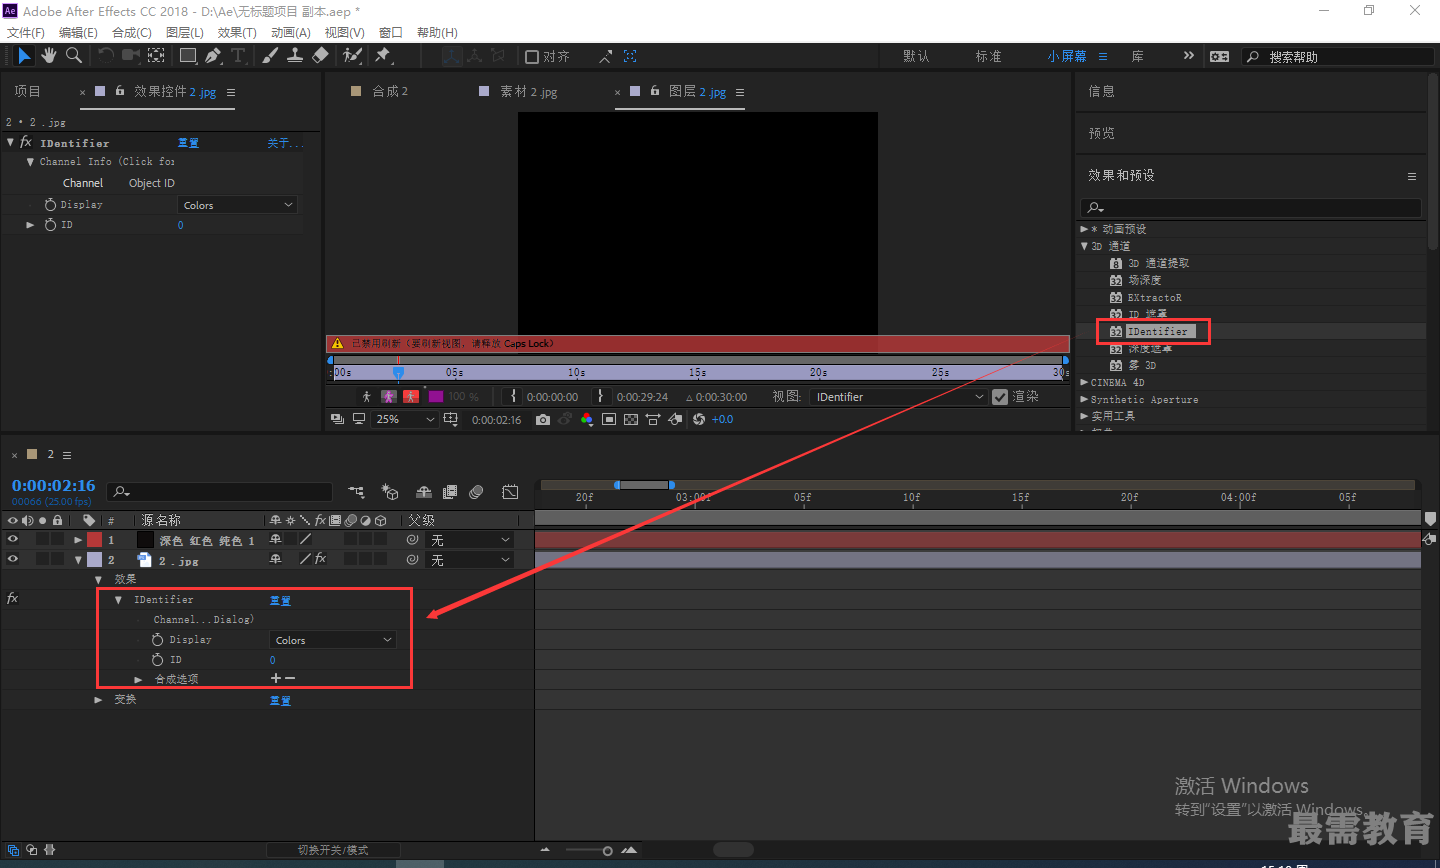Switch to the 素材 2.jpg tab
1440x868 pixels.
pyautogui.click(x=529, y=91)
